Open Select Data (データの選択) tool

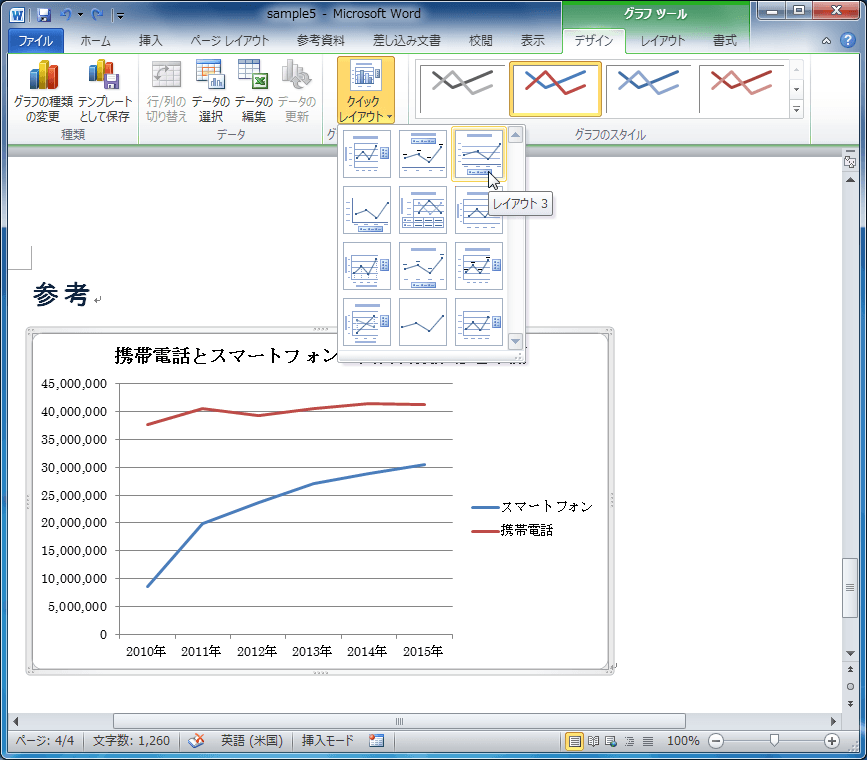[x=211, y=91]
